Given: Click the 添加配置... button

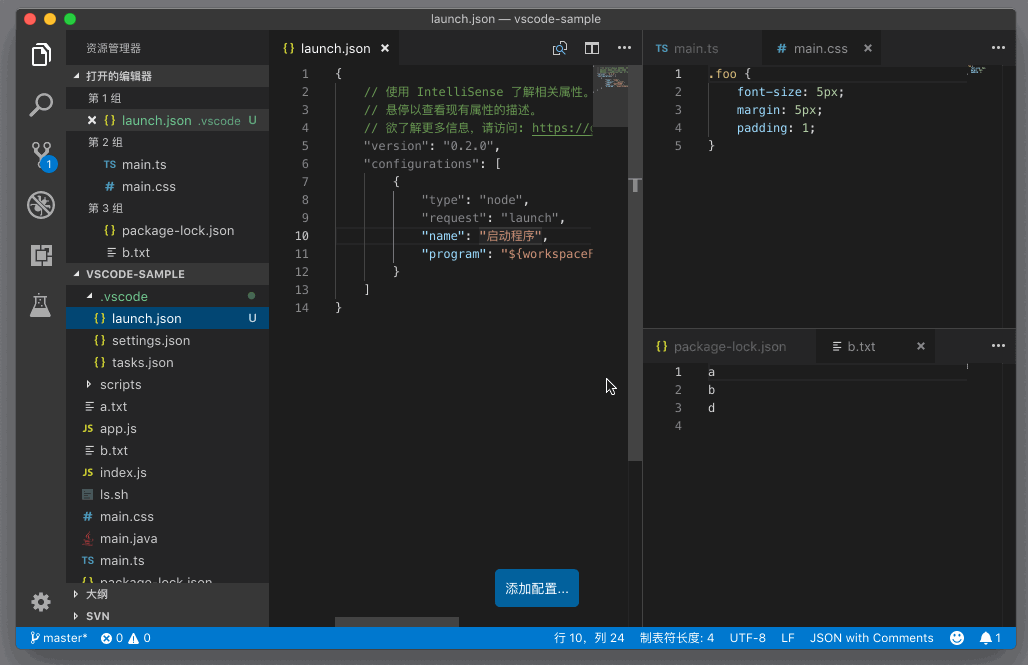Looking at the screenshot, I should point(537,589).
